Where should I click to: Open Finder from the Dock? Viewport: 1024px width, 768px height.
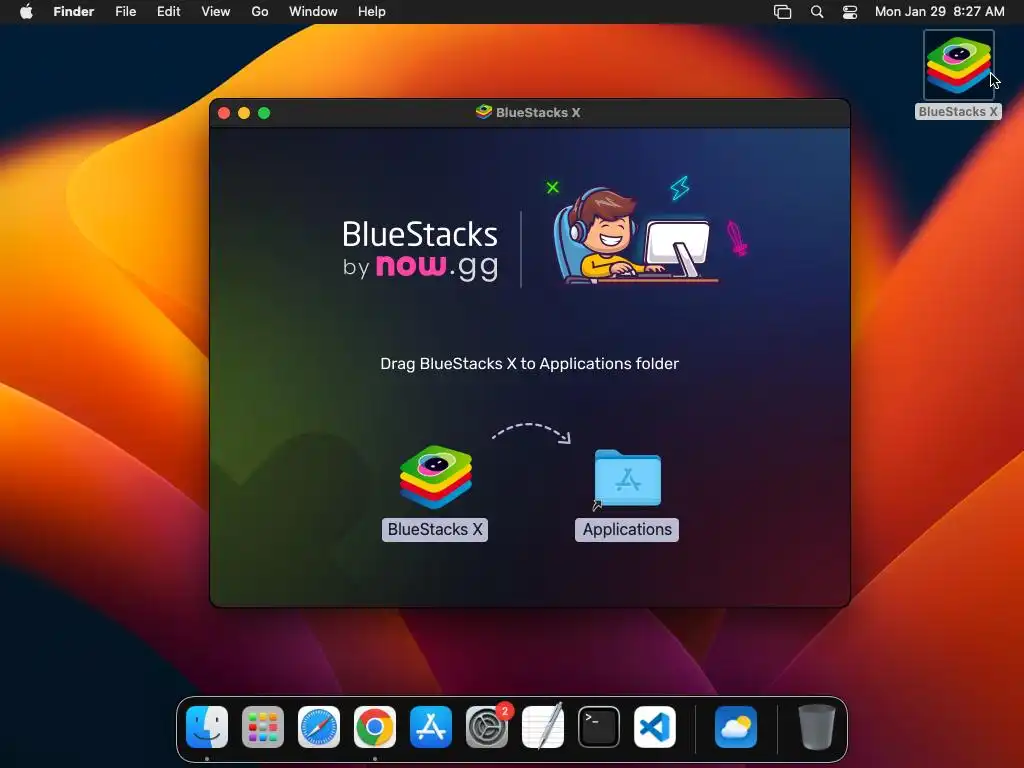tap(207, 727)
